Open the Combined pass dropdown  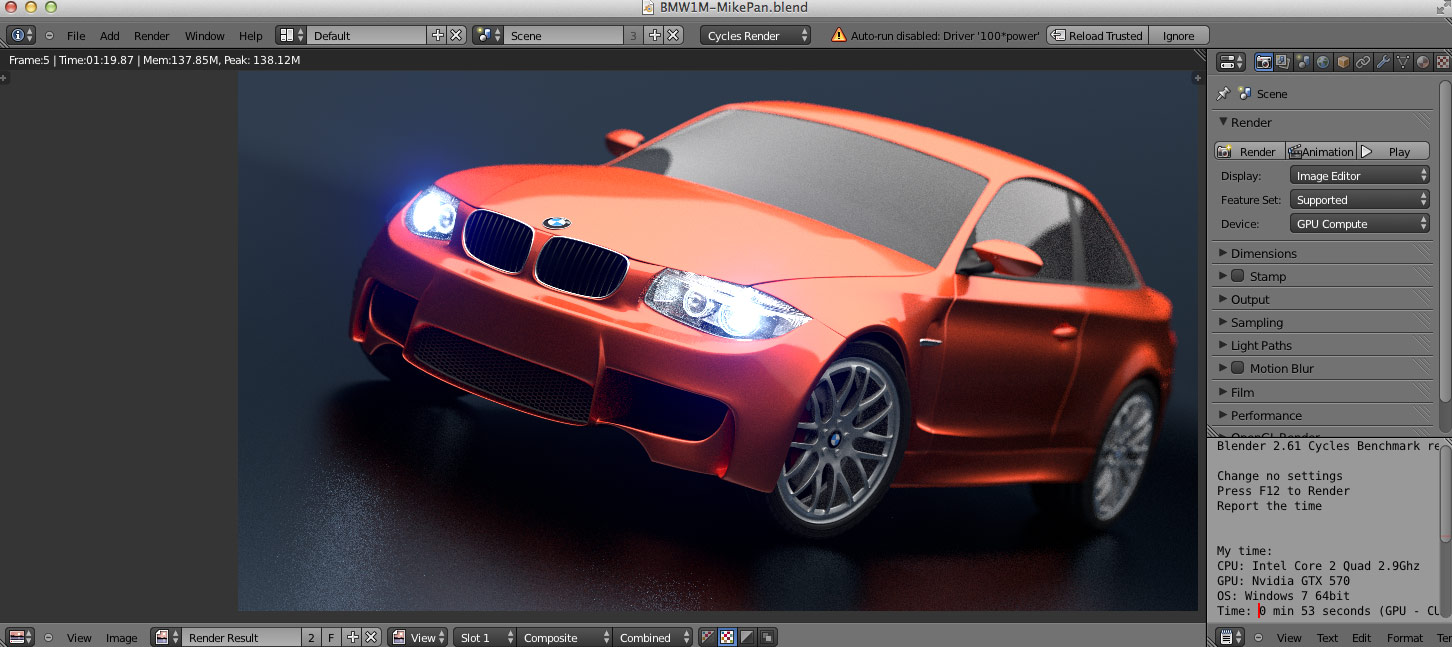coord(653,637)
